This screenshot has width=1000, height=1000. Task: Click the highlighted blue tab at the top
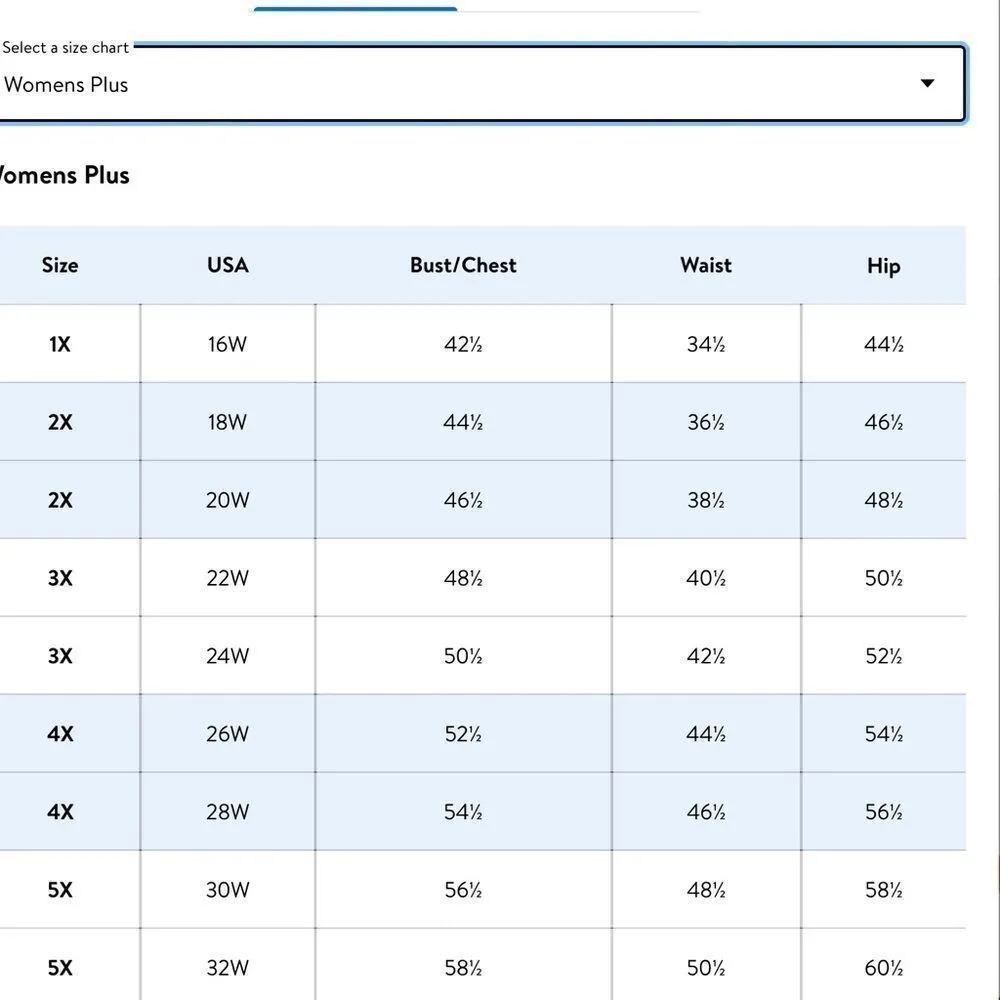click(355, 9)
